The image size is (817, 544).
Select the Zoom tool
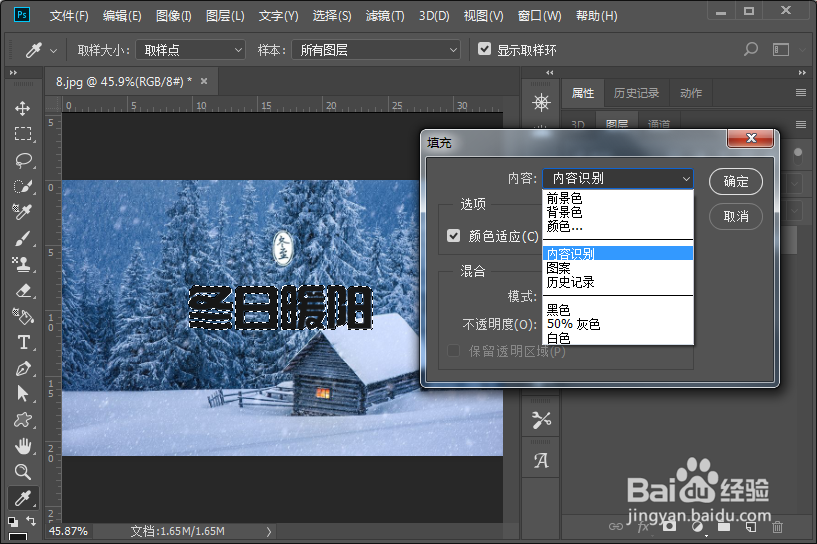coord(22,472)
